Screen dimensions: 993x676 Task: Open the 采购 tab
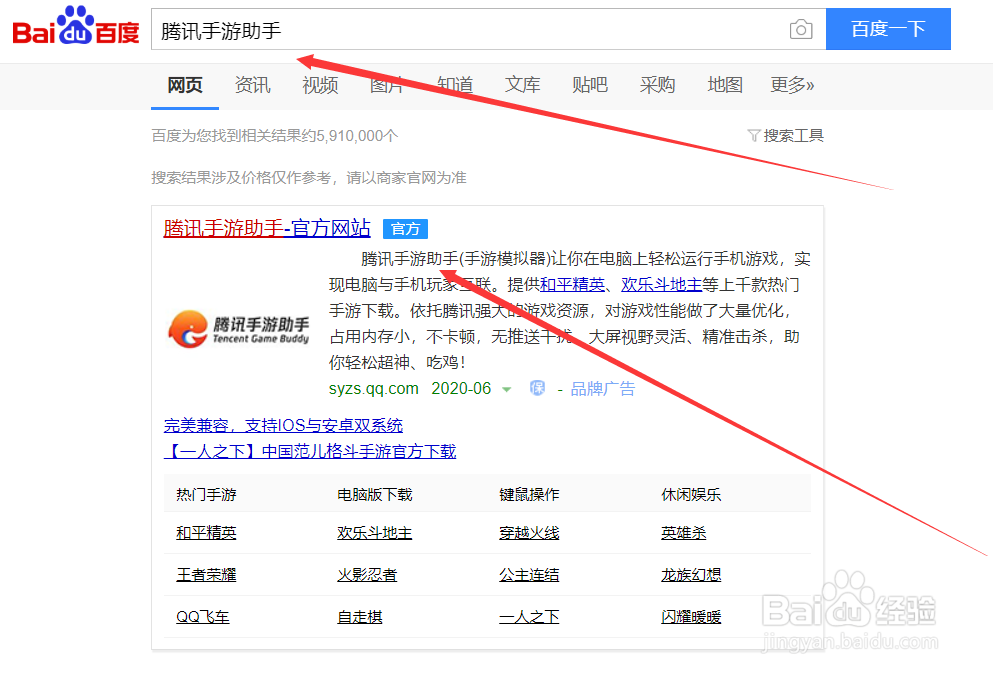coord(657,85)
